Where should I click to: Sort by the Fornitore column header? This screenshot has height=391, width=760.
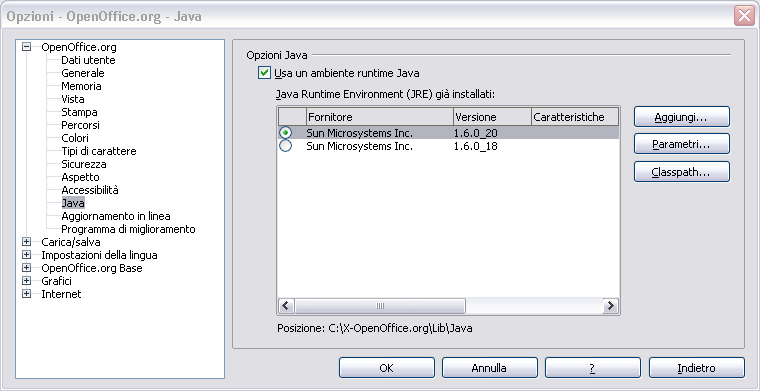coord(380,117)
